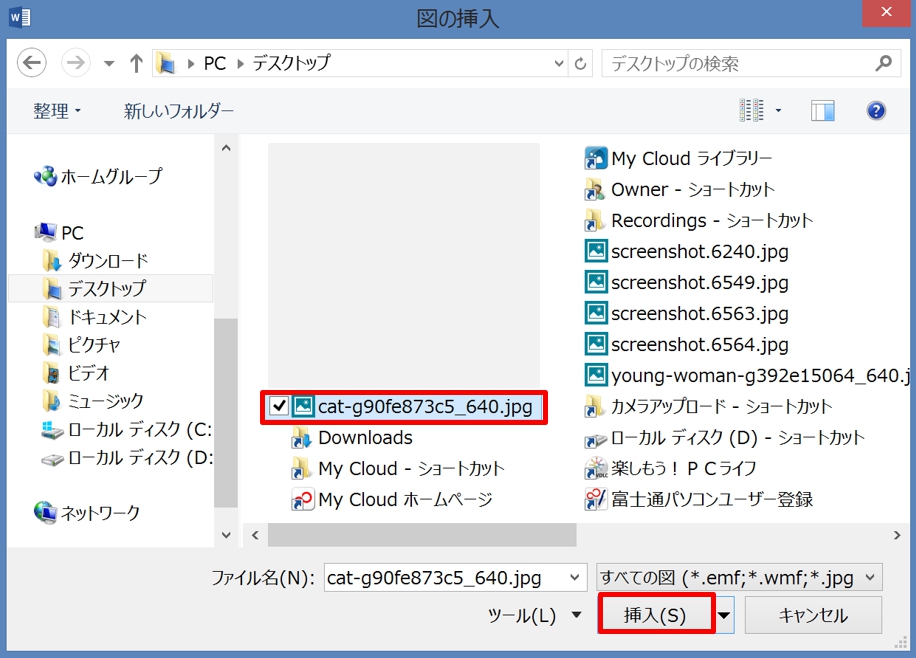Image resolution: width=916 pixels, height=658 pixels.
Task: Click the search magnifier icon
Action: (x=883, y=63)
